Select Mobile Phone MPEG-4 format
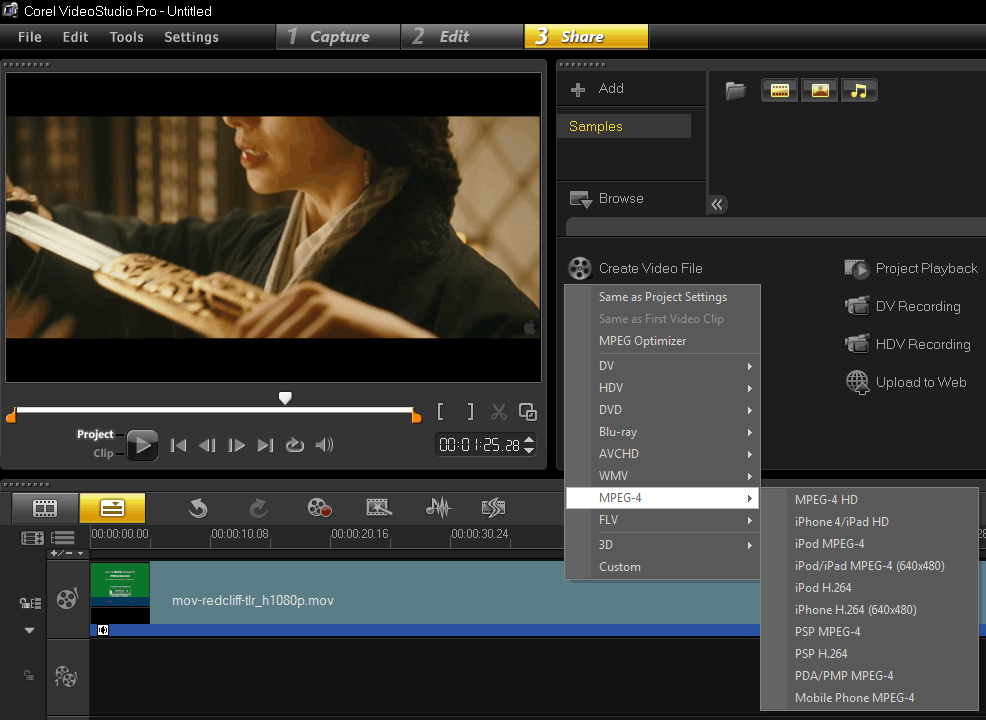Viewport: 986px width, 720px height. coord(869,698)
